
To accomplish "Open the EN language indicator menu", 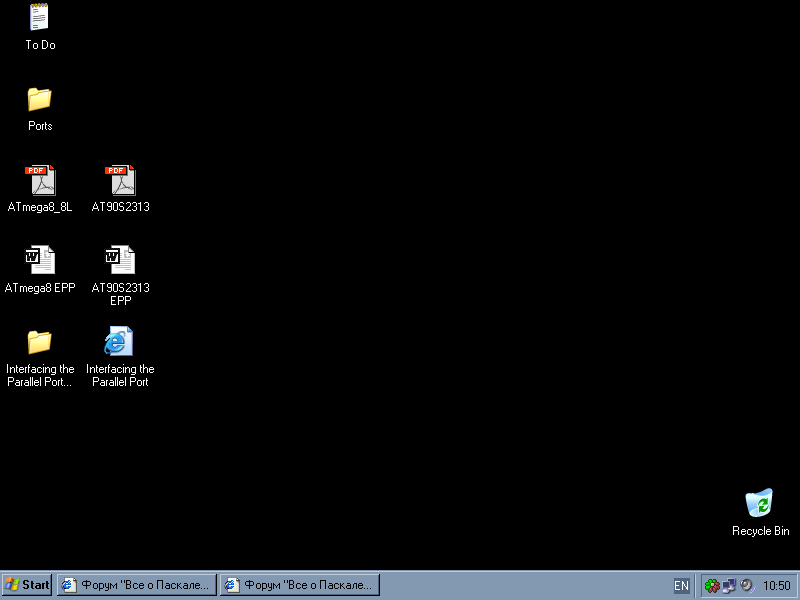I will [681, 586].
